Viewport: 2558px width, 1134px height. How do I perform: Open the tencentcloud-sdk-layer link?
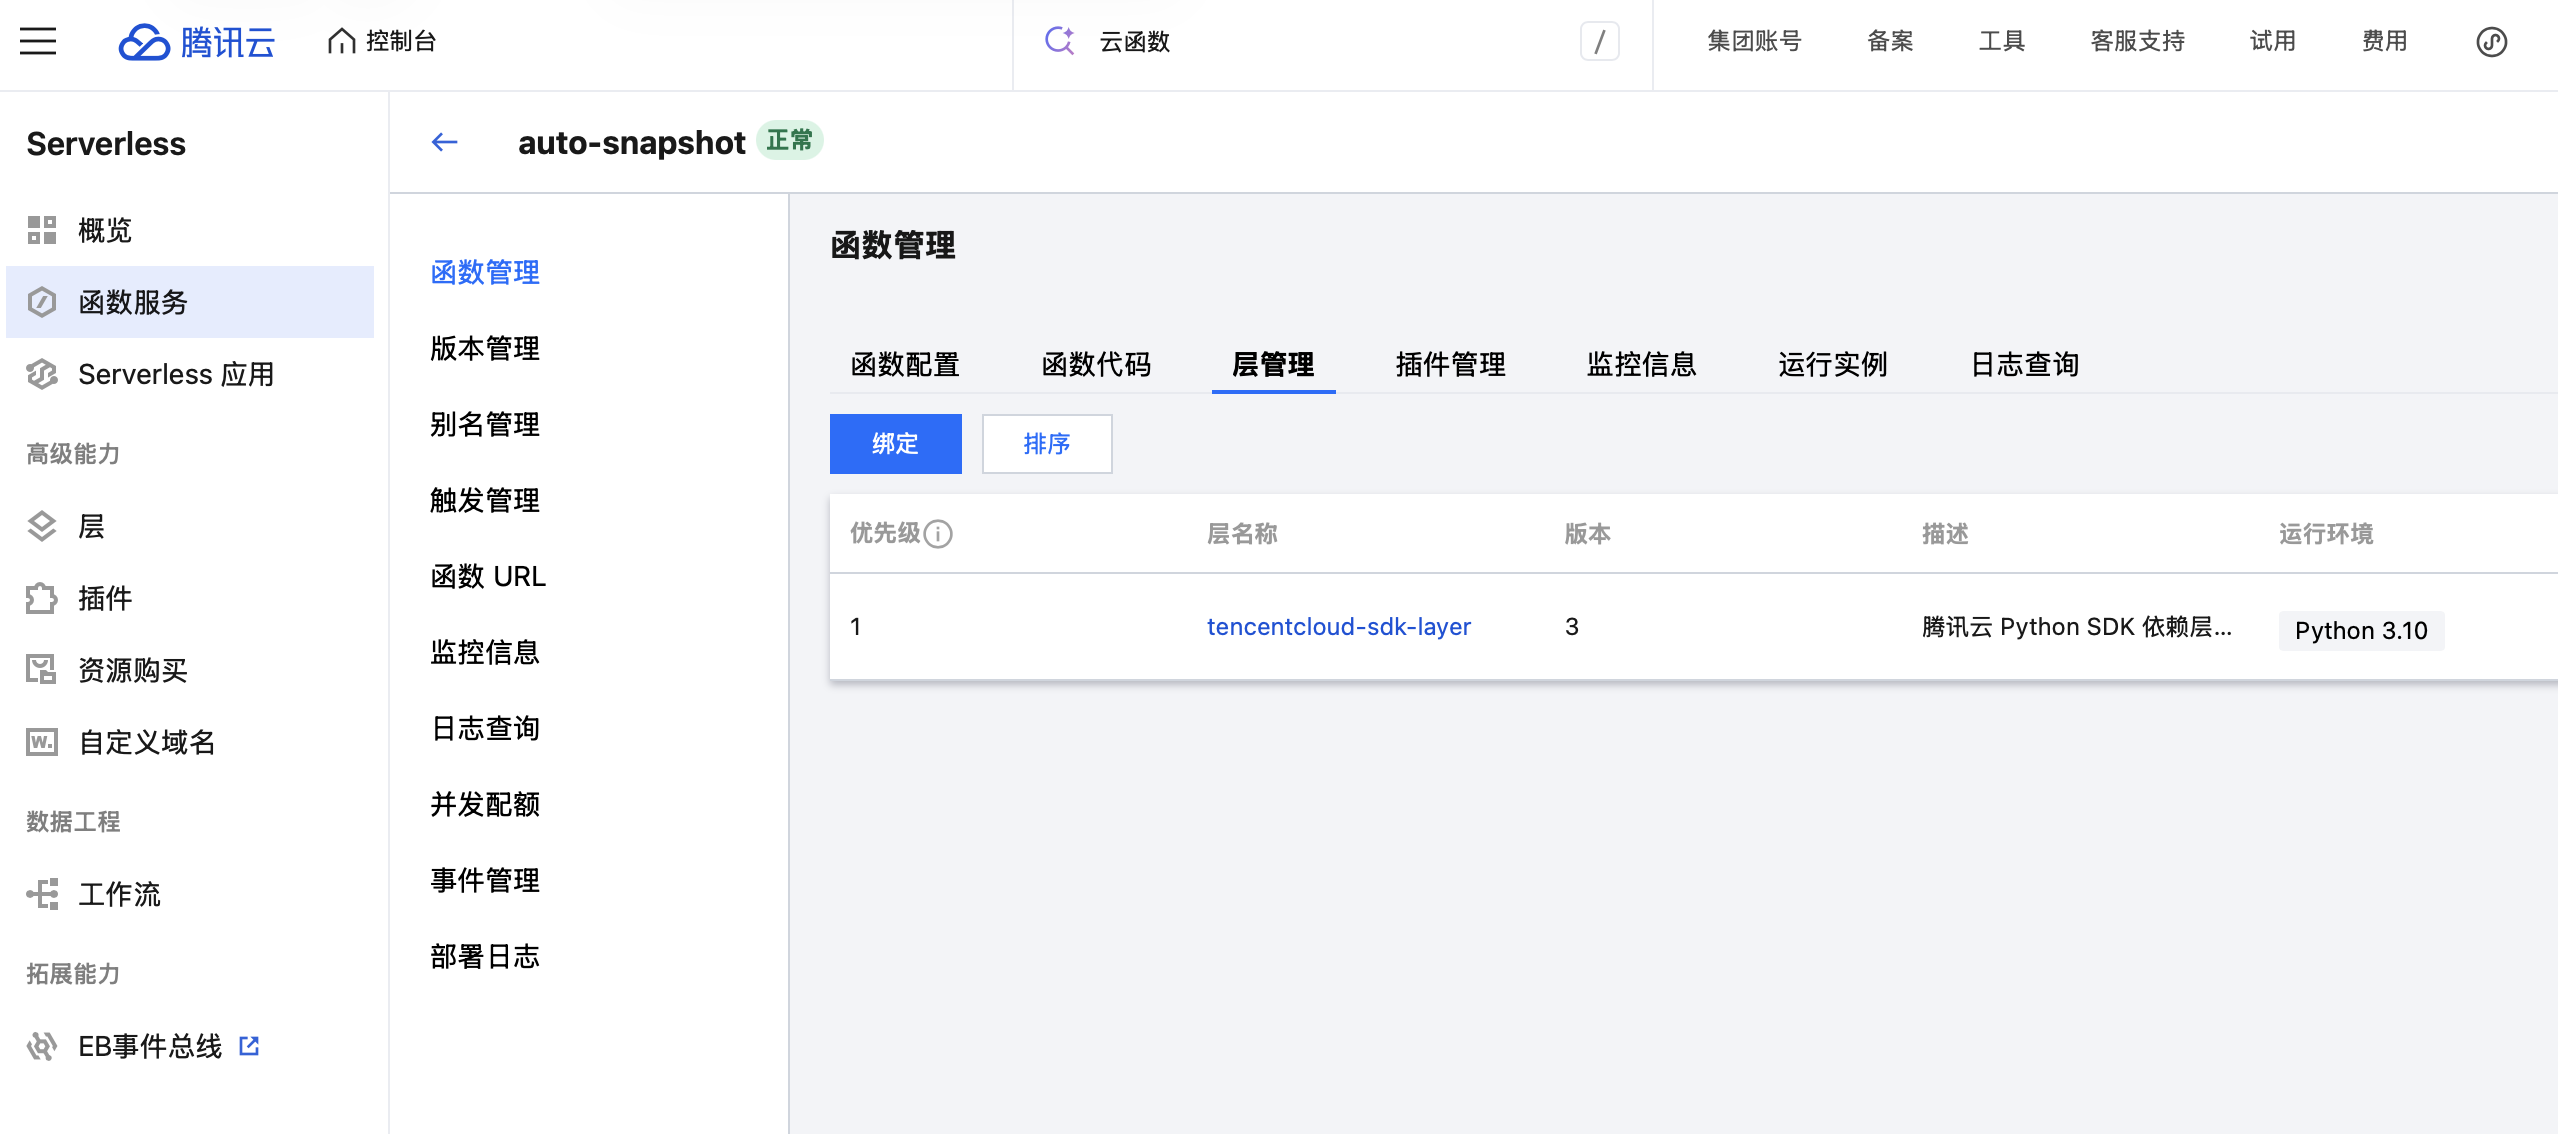pos(1338,627)
